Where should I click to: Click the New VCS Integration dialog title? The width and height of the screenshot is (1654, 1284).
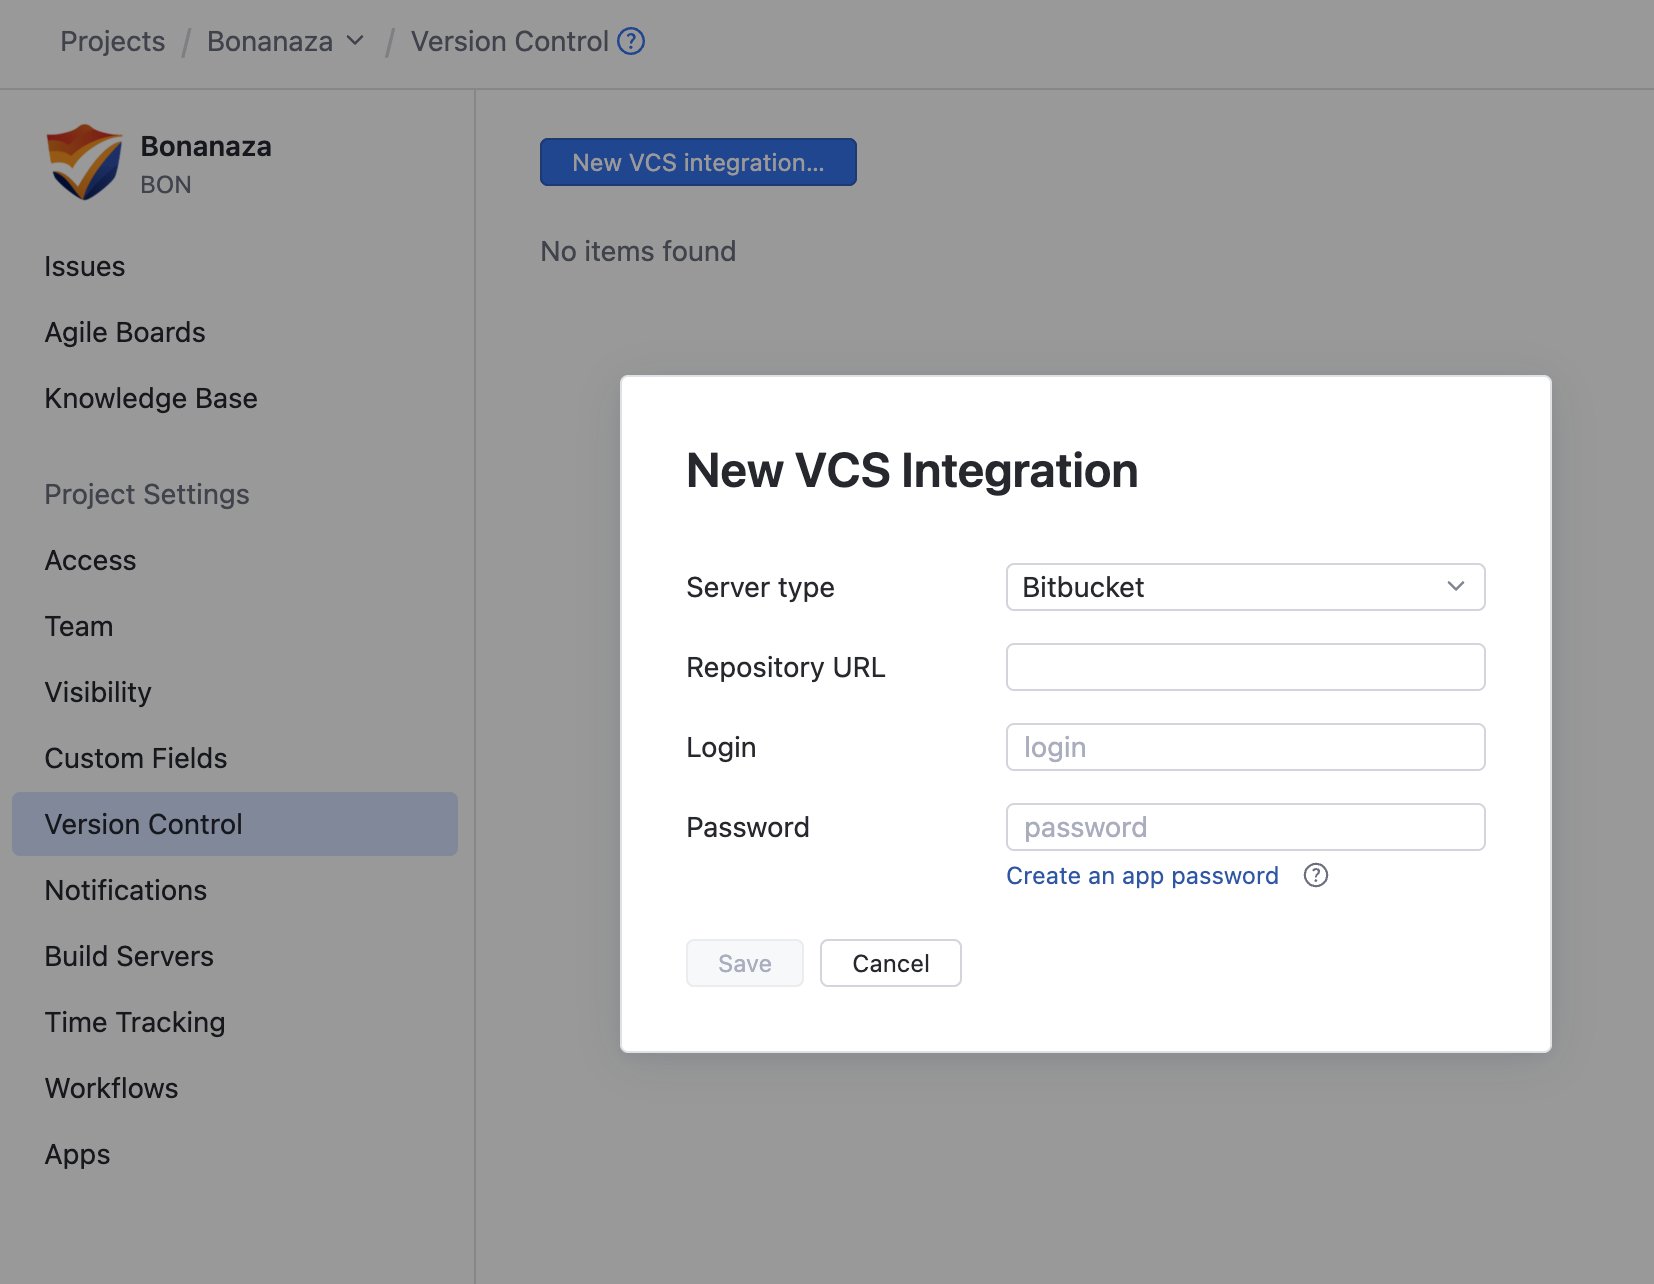point(912,470)
